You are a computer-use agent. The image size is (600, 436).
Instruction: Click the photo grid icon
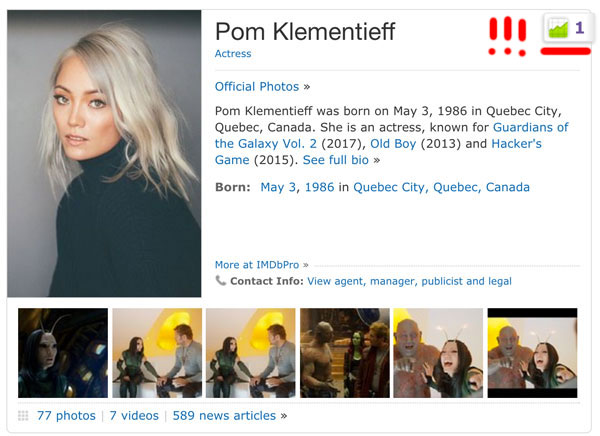point(23,415)
